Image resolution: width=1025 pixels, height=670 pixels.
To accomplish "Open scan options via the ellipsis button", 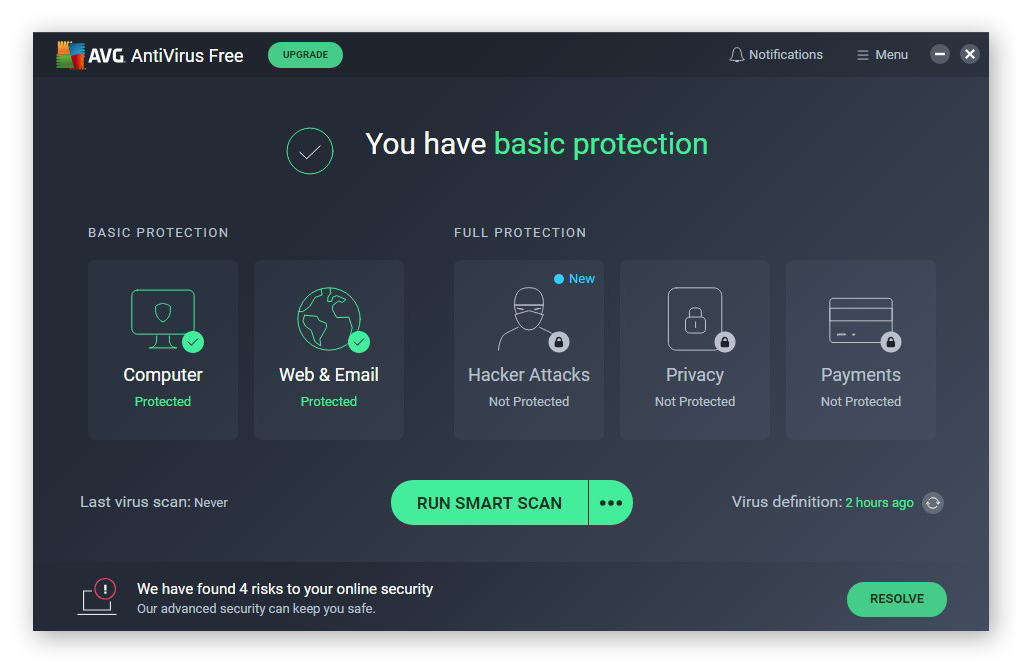I will coord(611,503).
